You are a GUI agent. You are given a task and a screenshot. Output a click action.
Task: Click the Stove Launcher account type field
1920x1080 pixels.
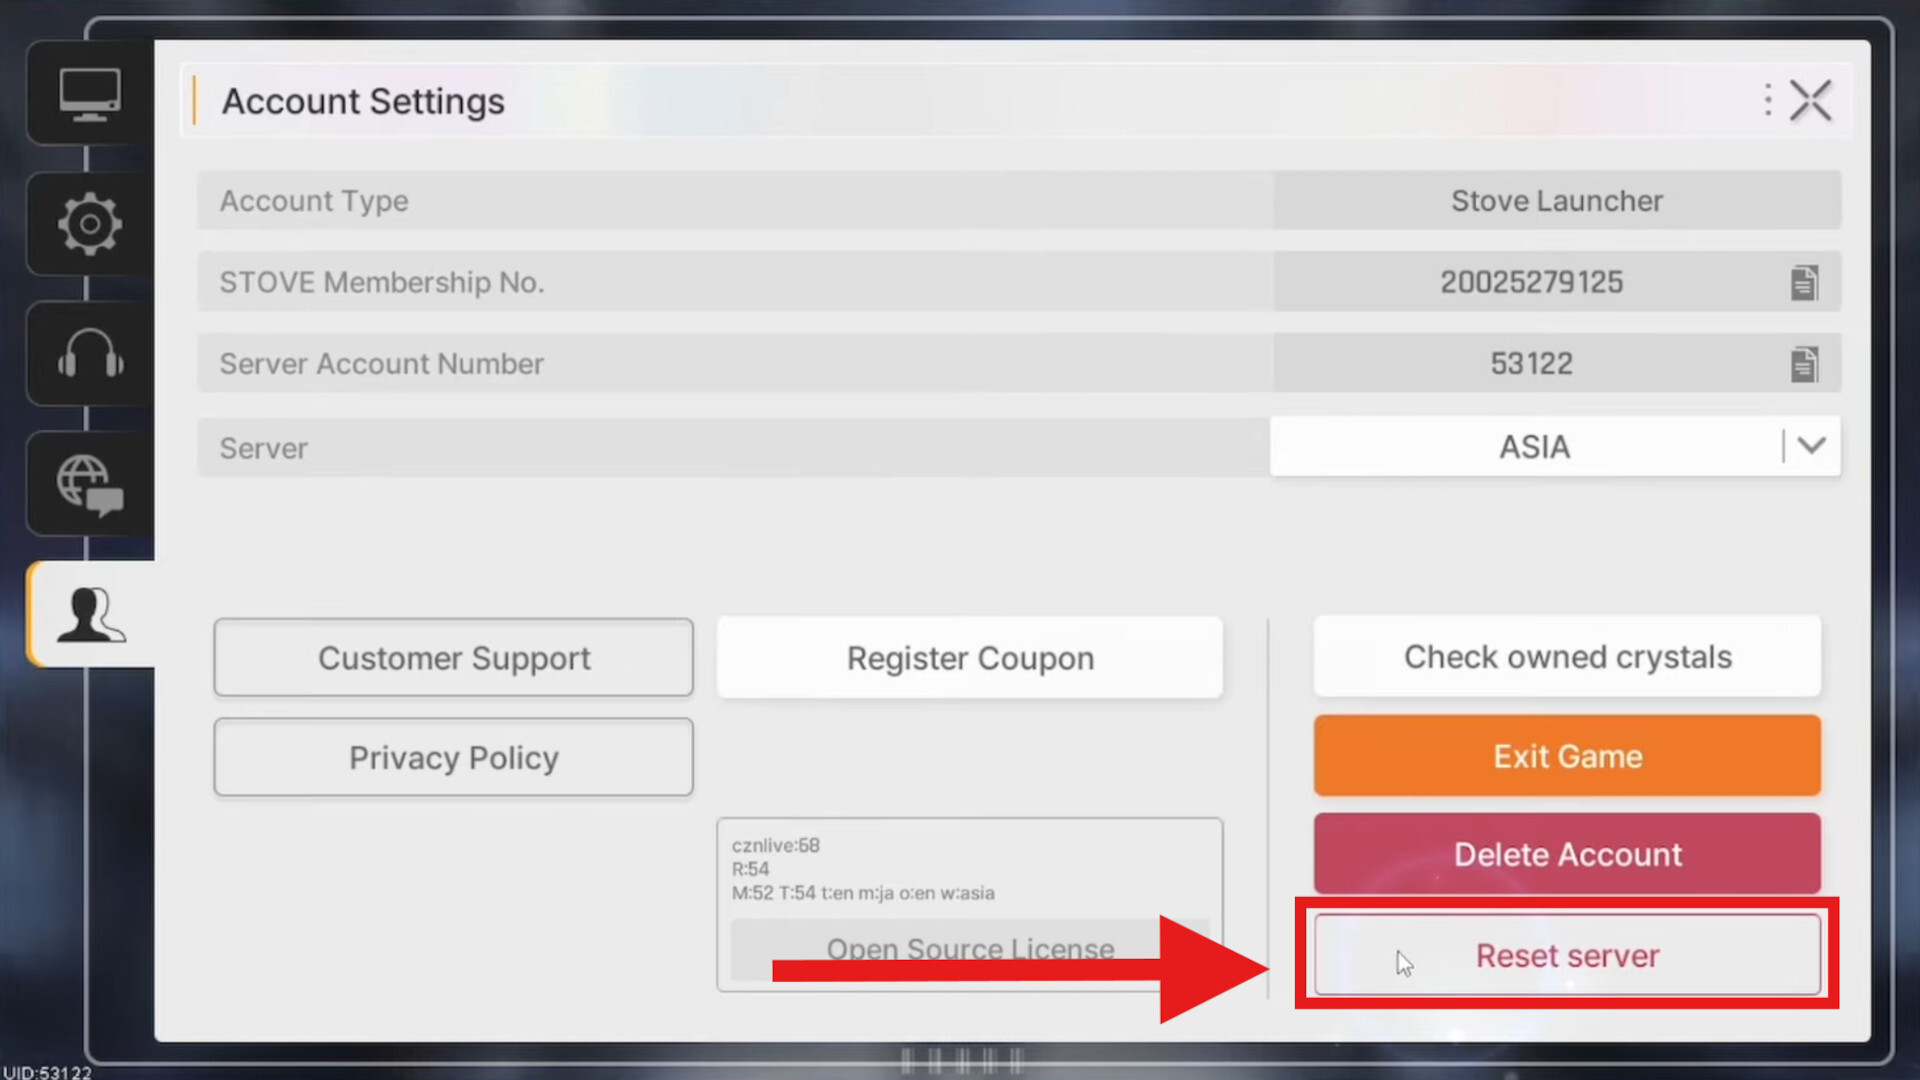click(1556, 201)
